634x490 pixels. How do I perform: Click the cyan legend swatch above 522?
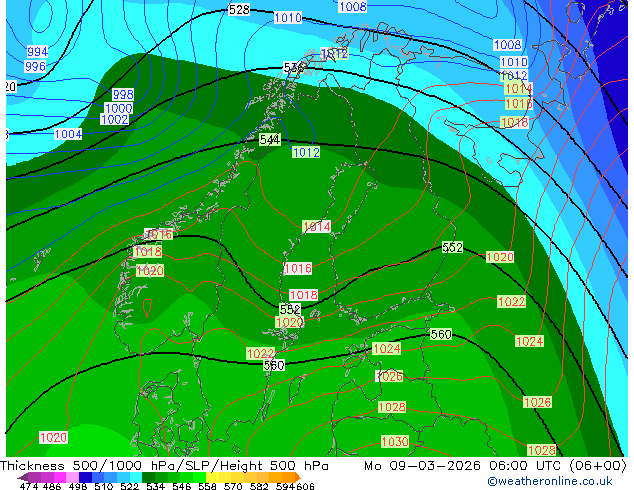point(136,477)
